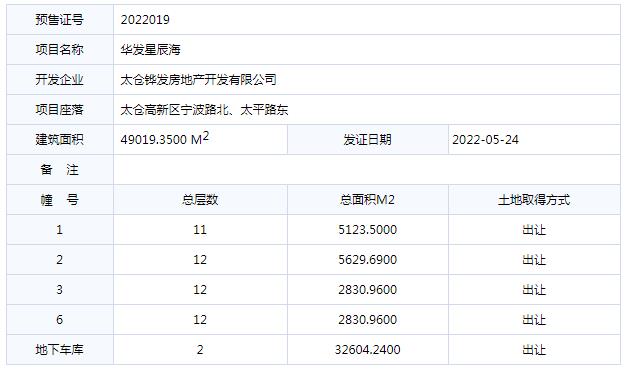Click 出让 in building 2 row

534,260
